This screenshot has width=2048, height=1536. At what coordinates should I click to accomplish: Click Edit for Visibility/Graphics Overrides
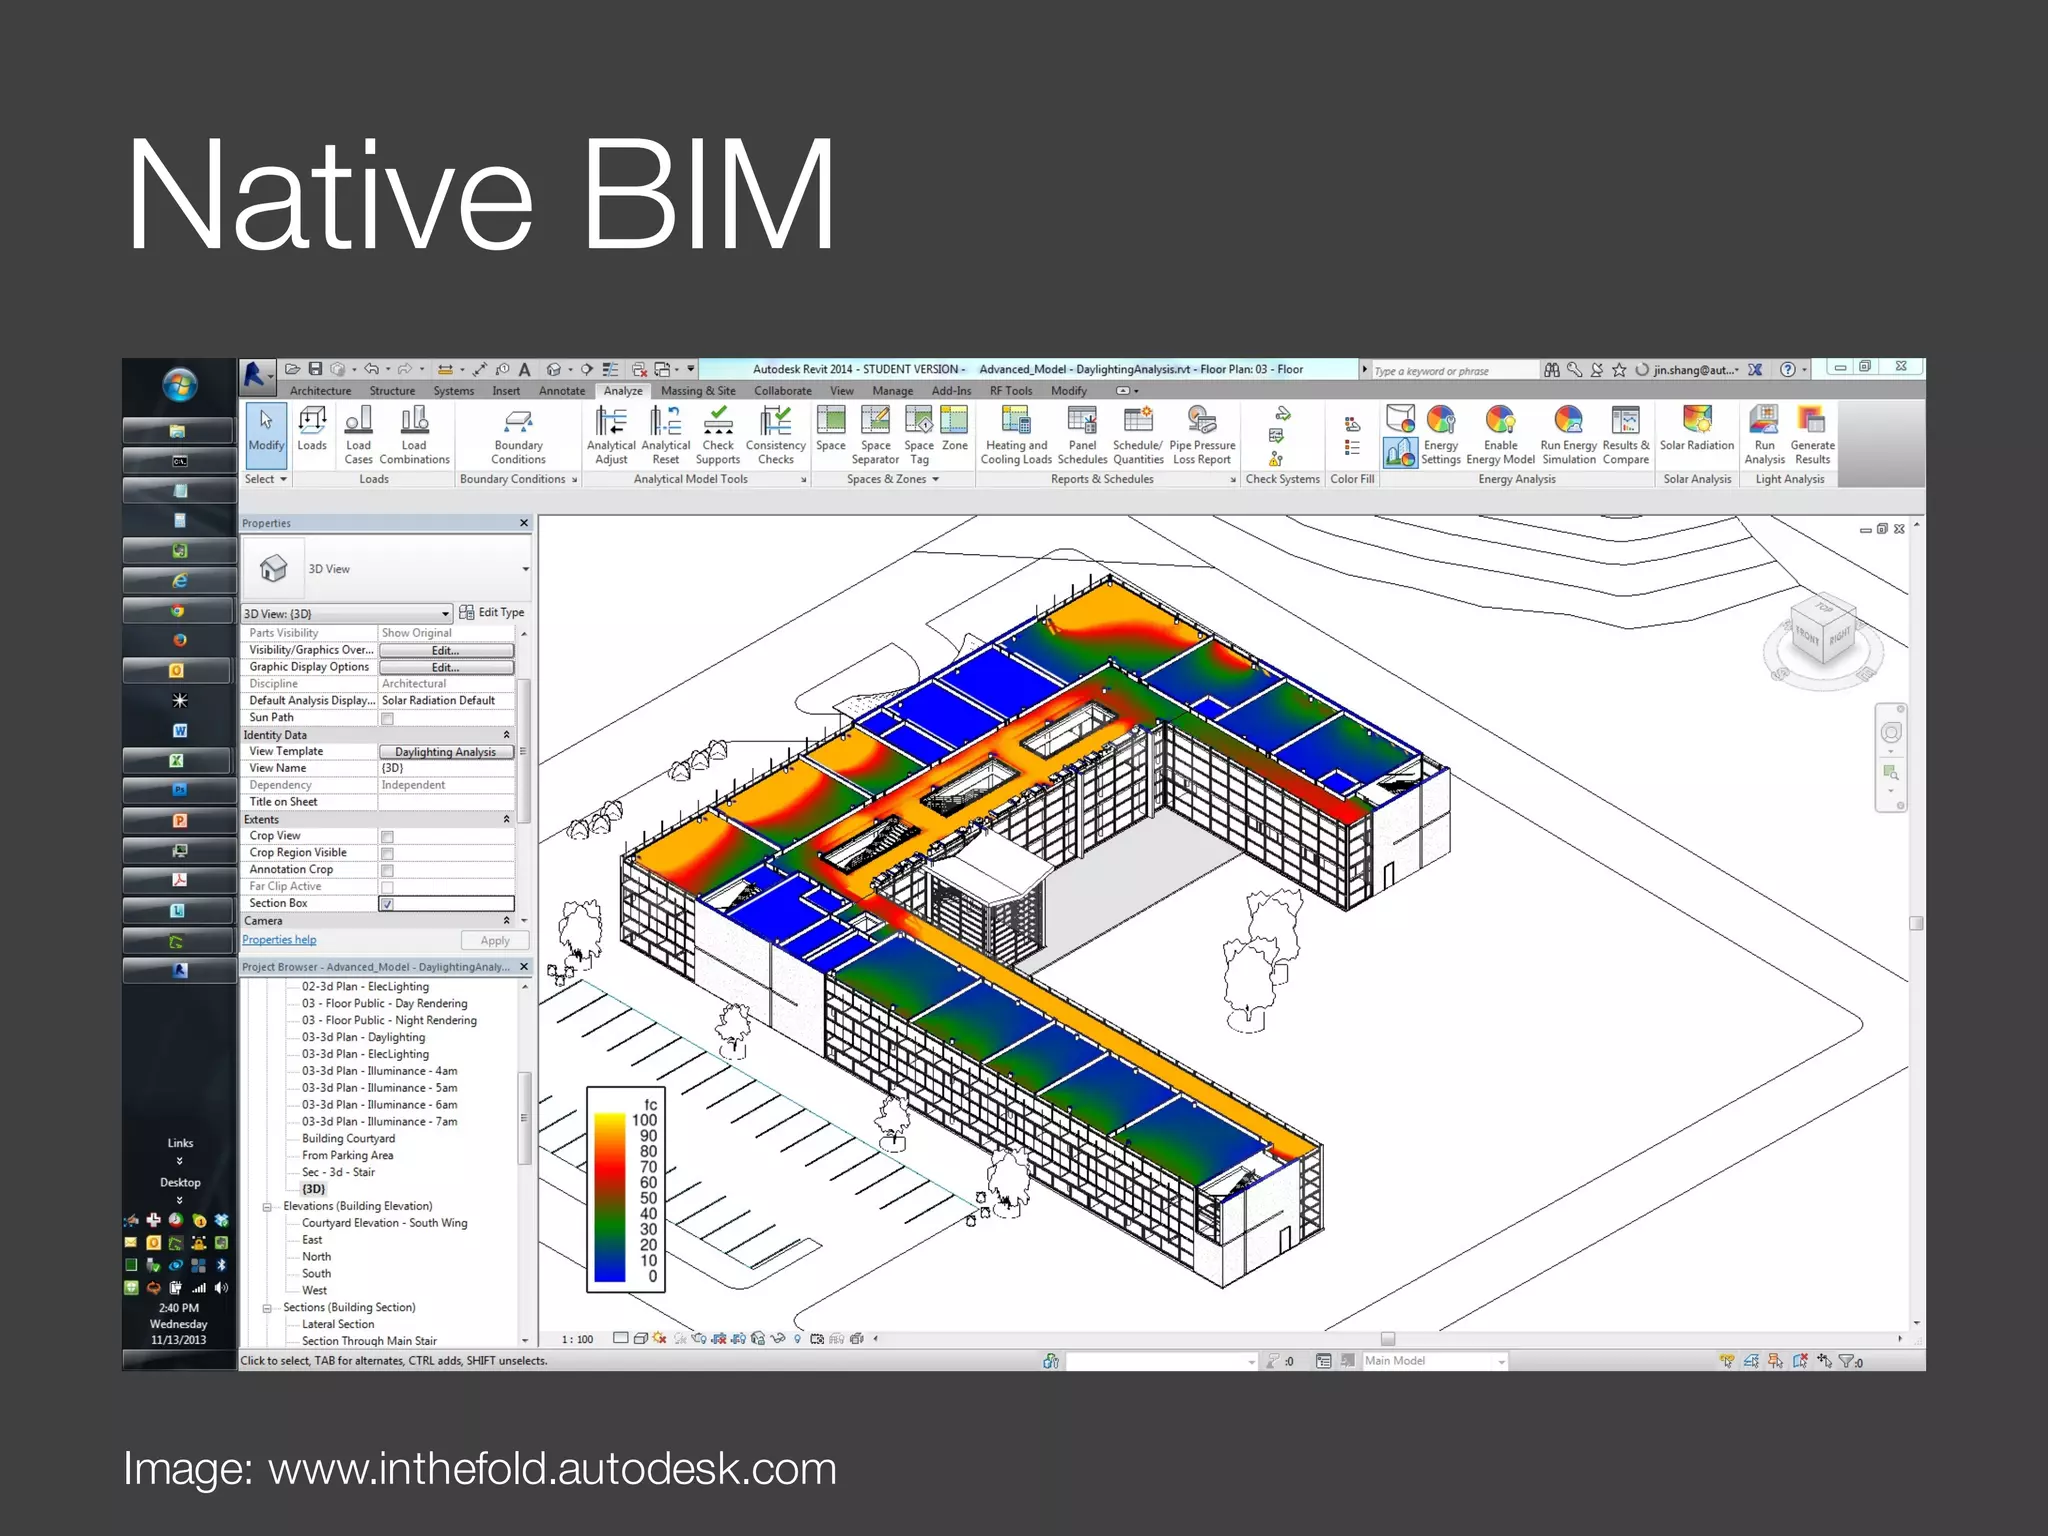pos(446,651)
